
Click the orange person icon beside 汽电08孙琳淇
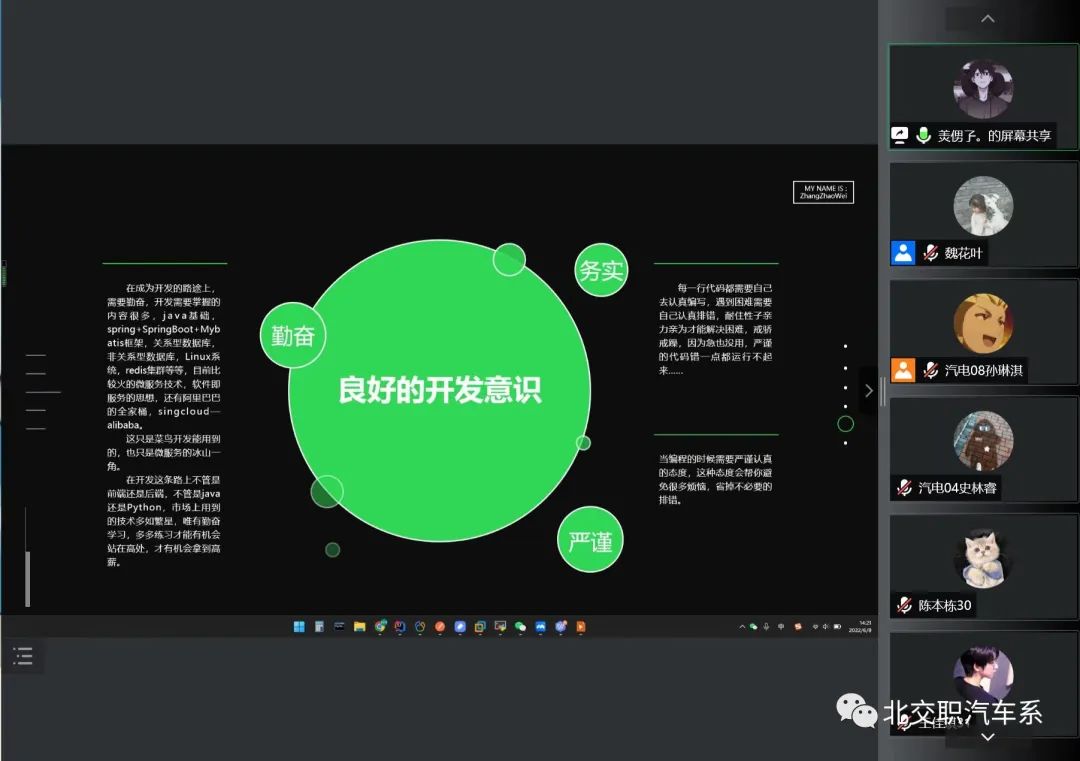[903, 370]
